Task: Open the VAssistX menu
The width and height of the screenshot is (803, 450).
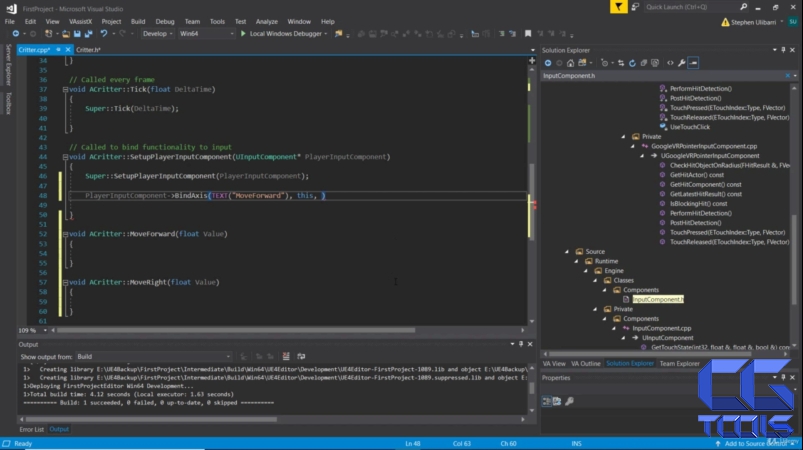Action: (x=80, y=22)
